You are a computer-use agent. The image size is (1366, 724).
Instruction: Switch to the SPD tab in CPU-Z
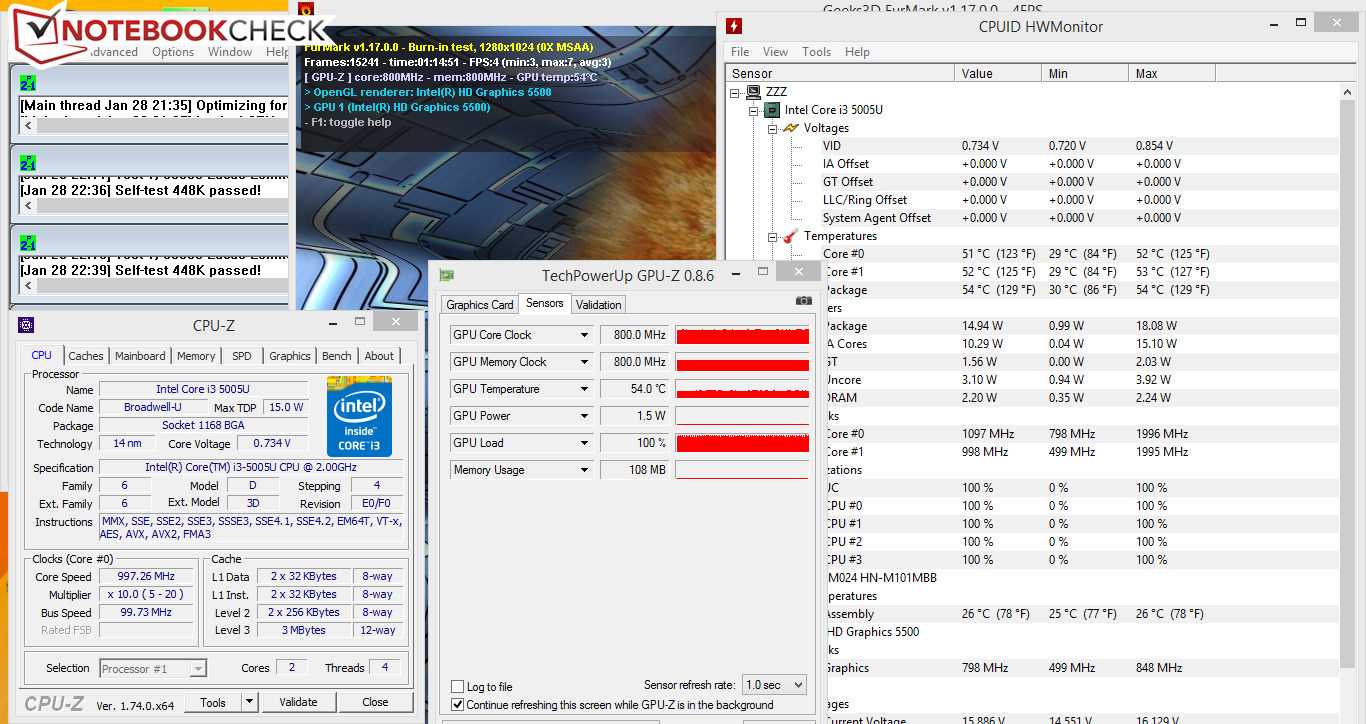coord(242,356)
